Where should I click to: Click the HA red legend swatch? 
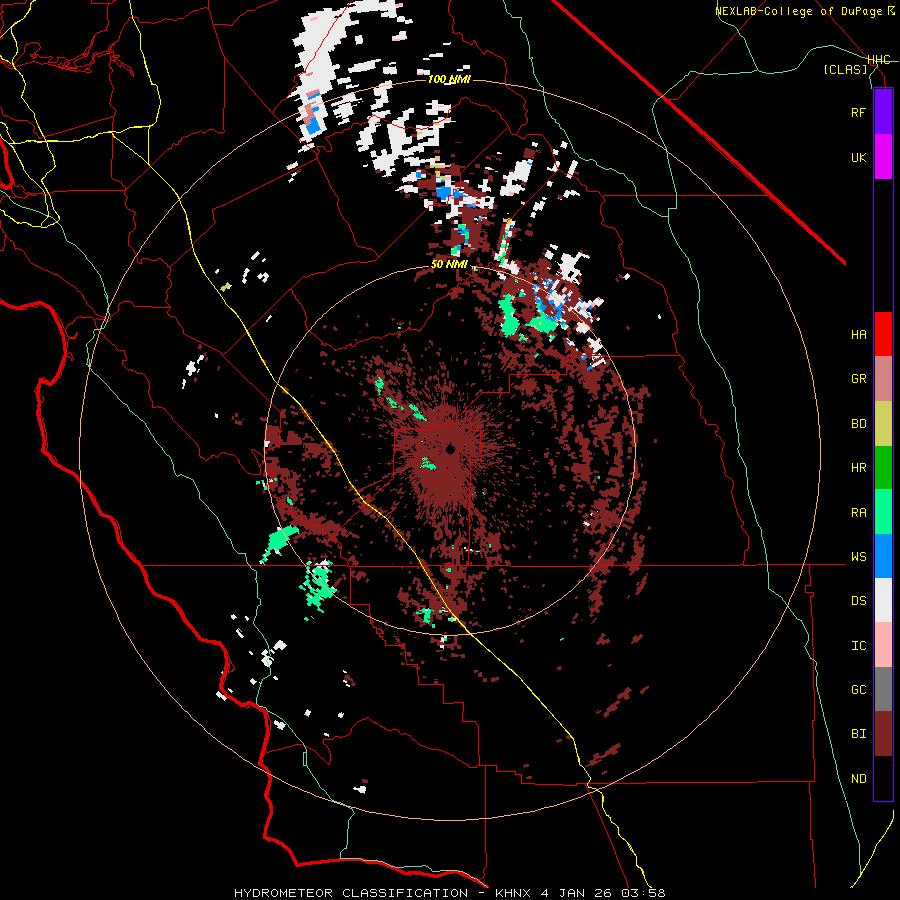coord(883,334)
